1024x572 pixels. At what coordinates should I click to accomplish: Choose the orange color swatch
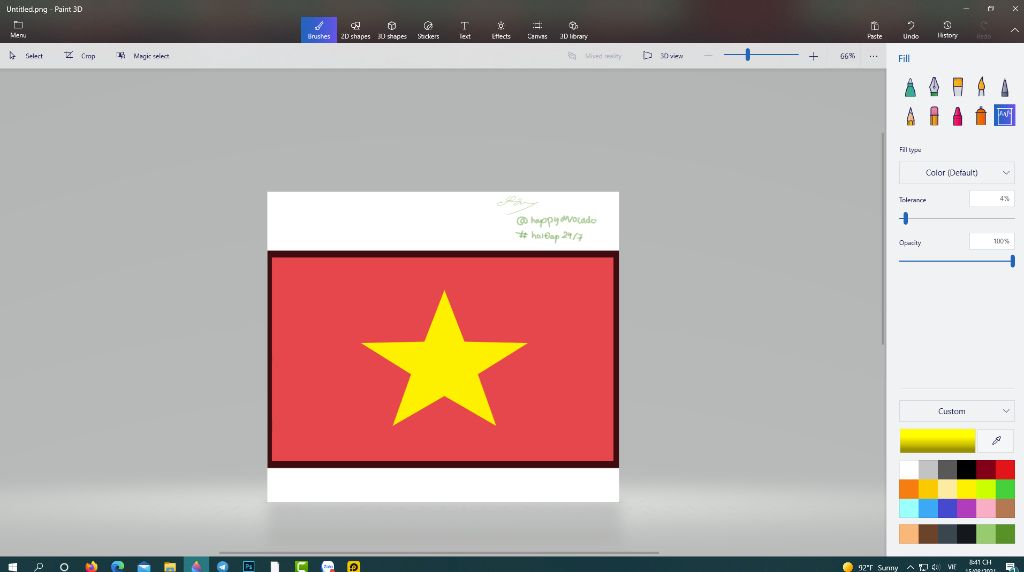pos(908,488)
